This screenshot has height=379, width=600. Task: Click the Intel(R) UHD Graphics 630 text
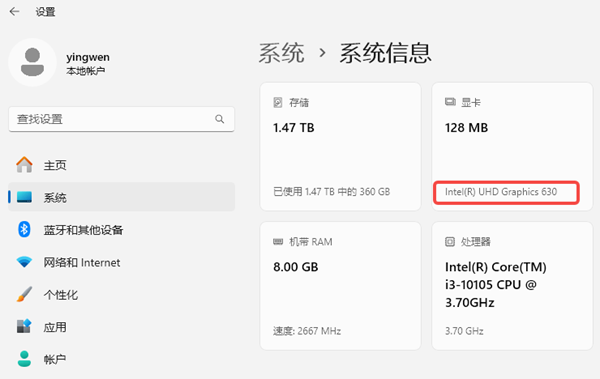click(501, 192)
